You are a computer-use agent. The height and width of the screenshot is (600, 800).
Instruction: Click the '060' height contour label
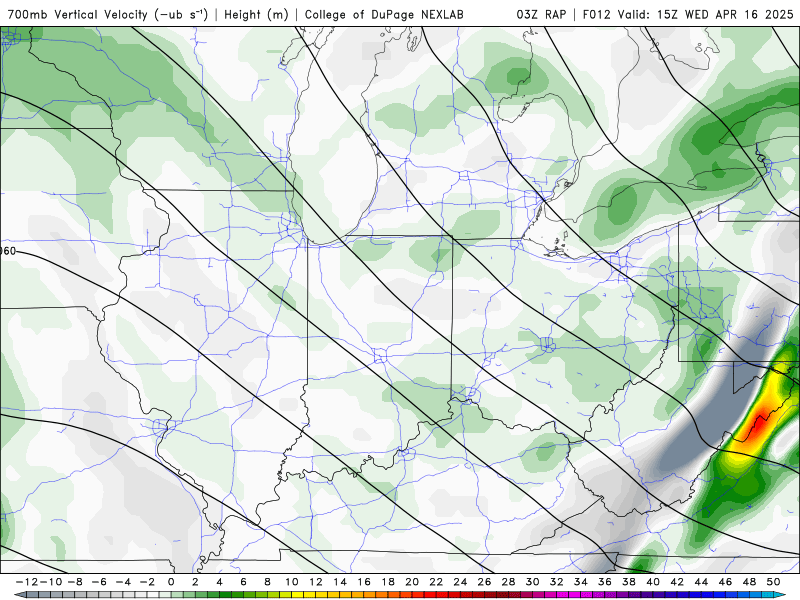(x=8, y=251)
